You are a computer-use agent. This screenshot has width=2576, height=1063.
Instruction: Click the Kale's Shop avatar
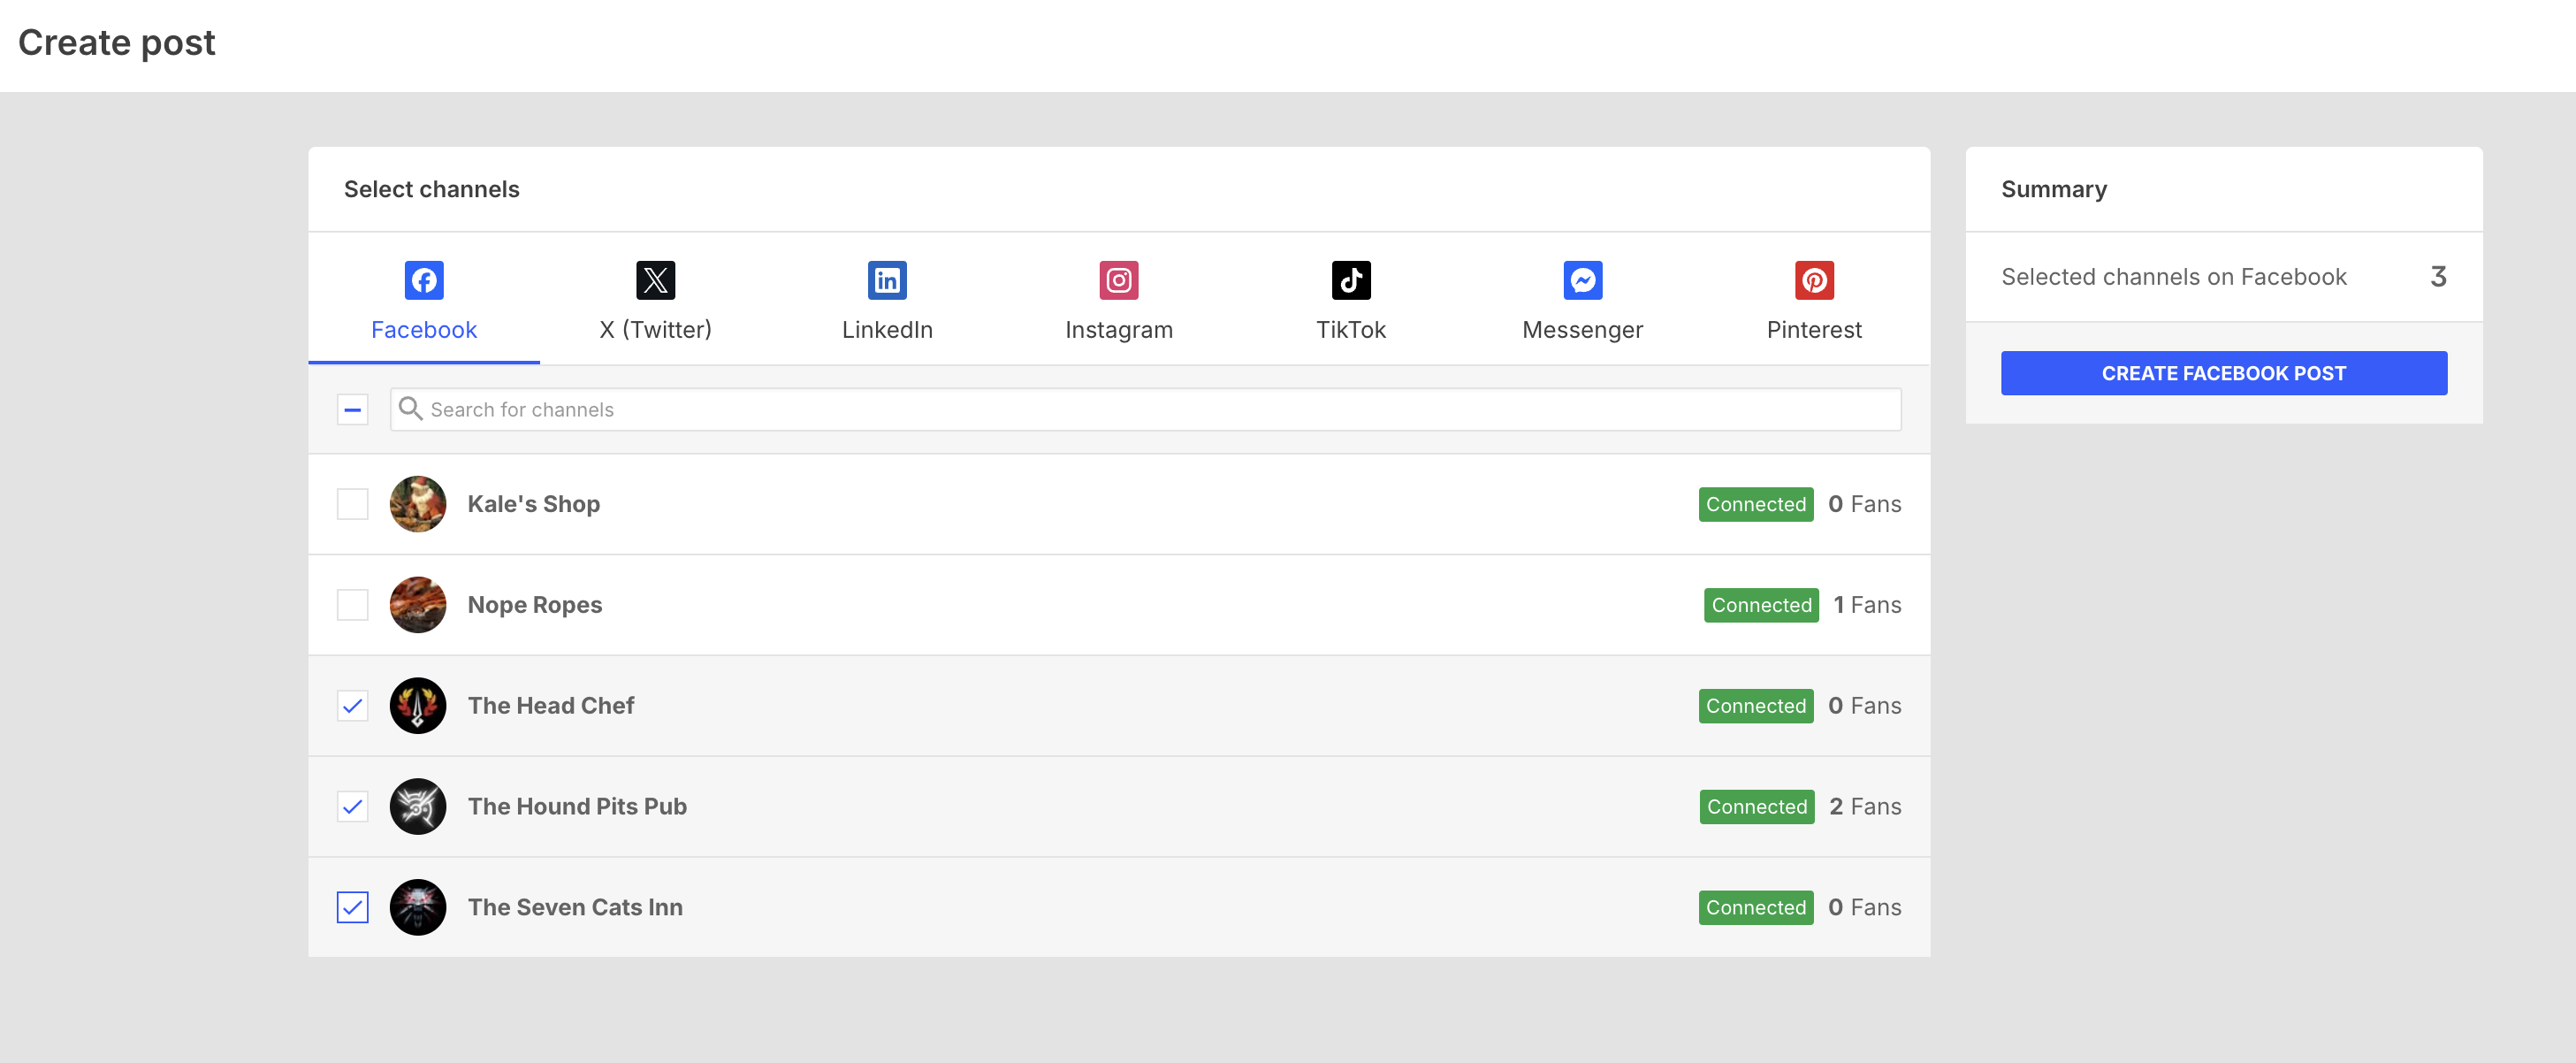418,504
